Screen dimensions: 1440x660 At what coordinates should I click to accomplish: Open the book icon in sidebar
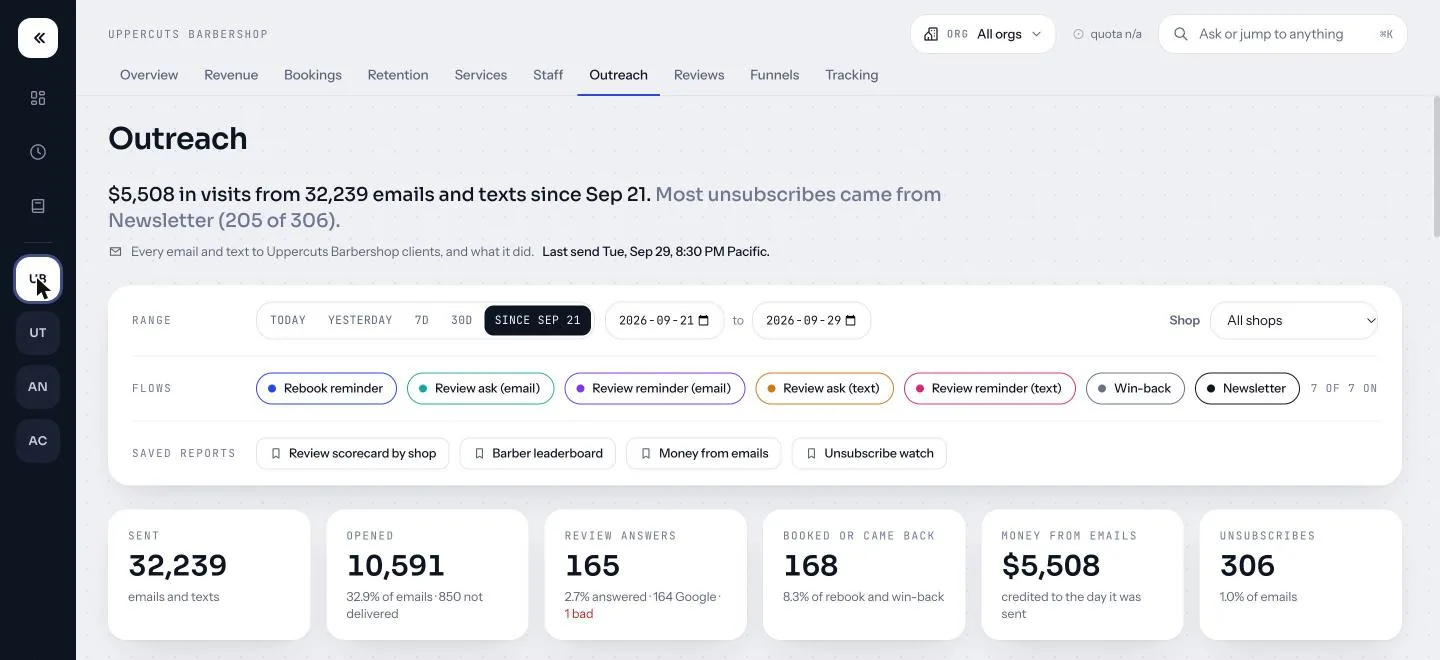[38, 206]
